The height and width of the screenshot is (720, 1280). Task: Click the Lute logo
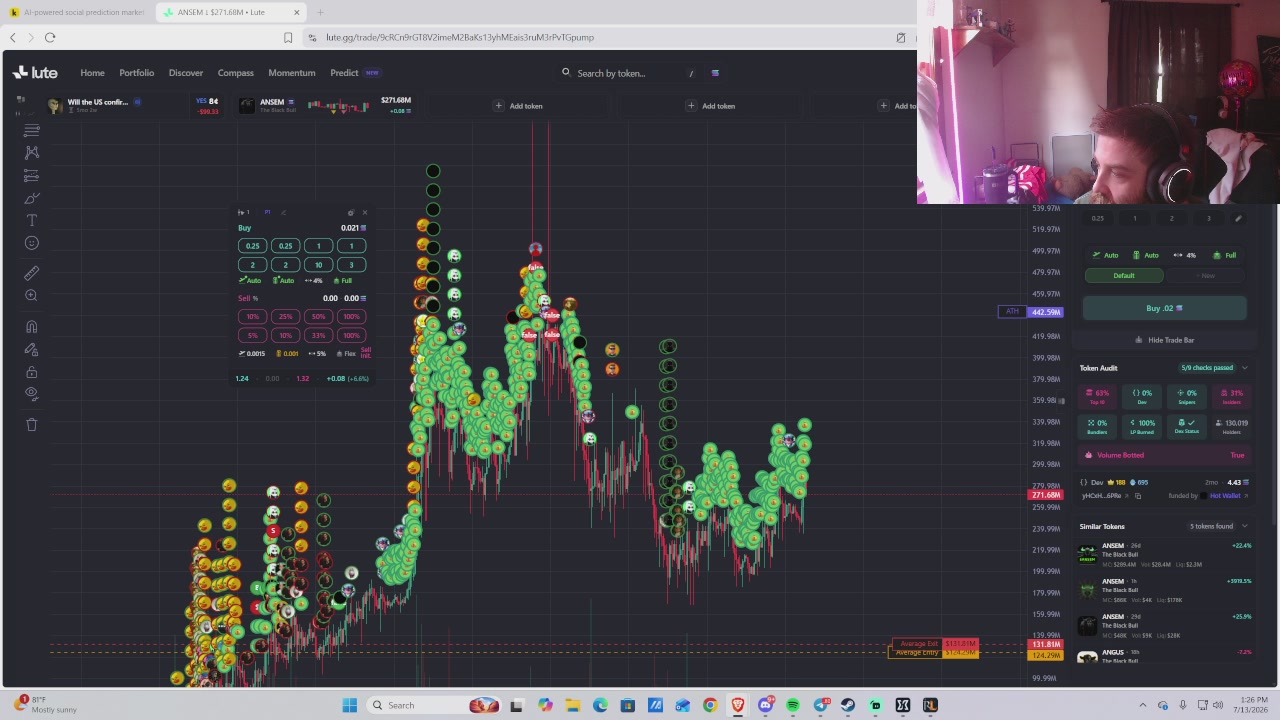click(36, 73)
